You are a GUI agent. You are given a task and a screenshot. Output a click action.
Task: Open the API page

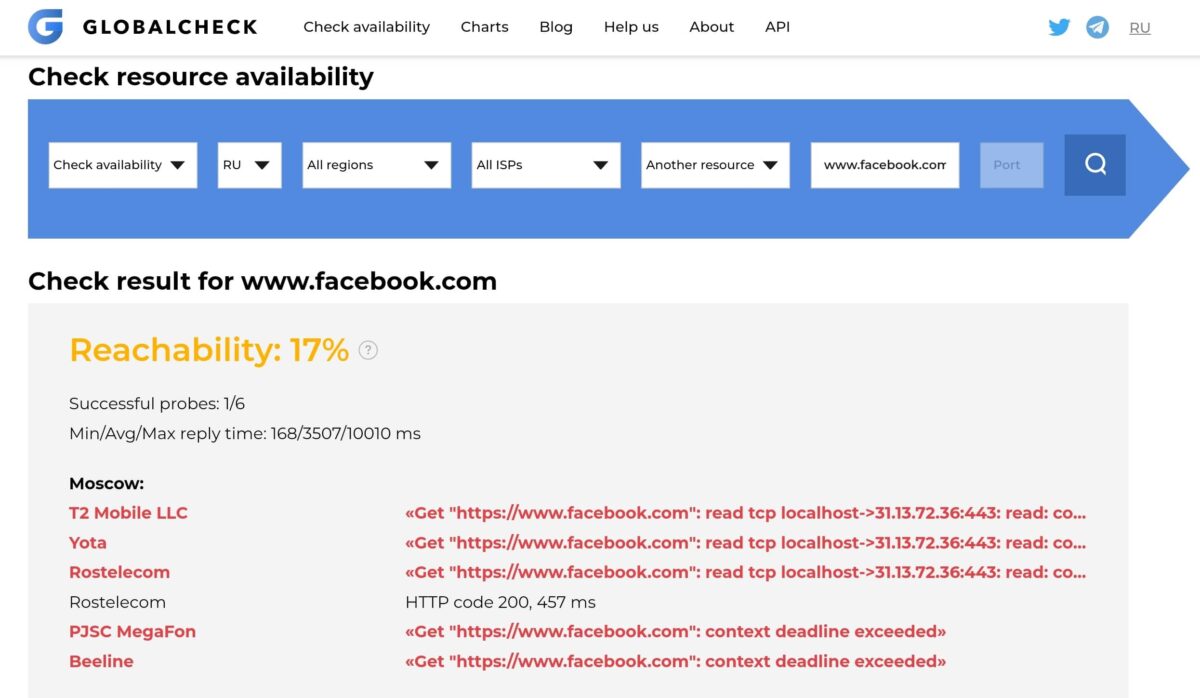777,27
